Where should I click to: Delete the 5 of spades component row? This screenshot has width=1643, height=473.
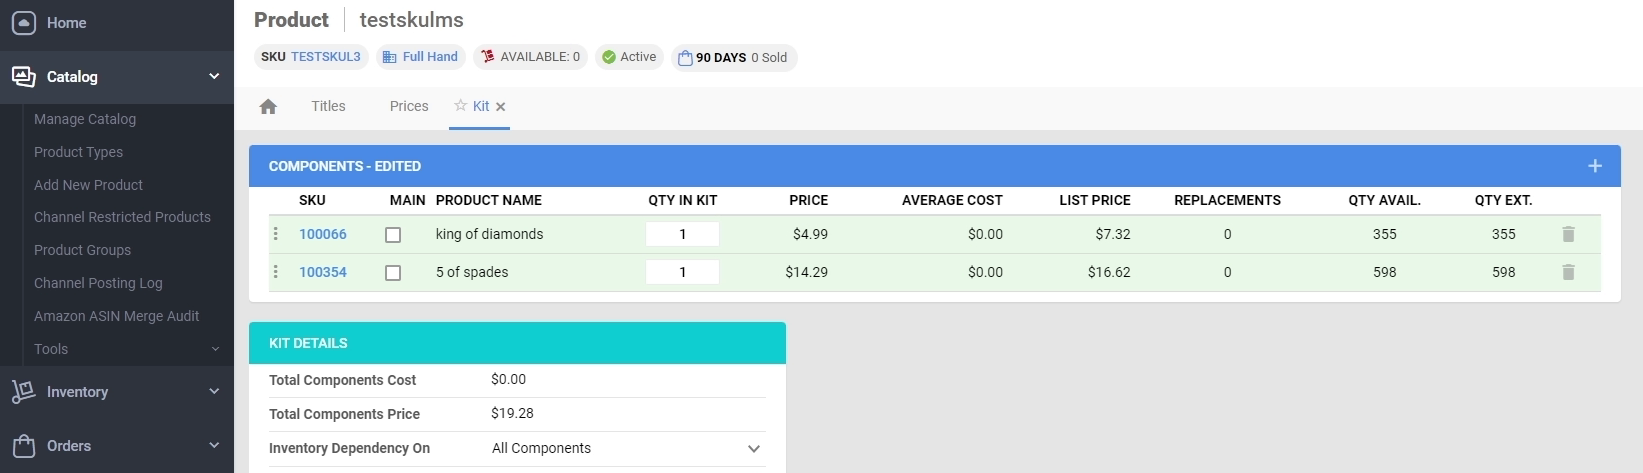point(1568,272)
